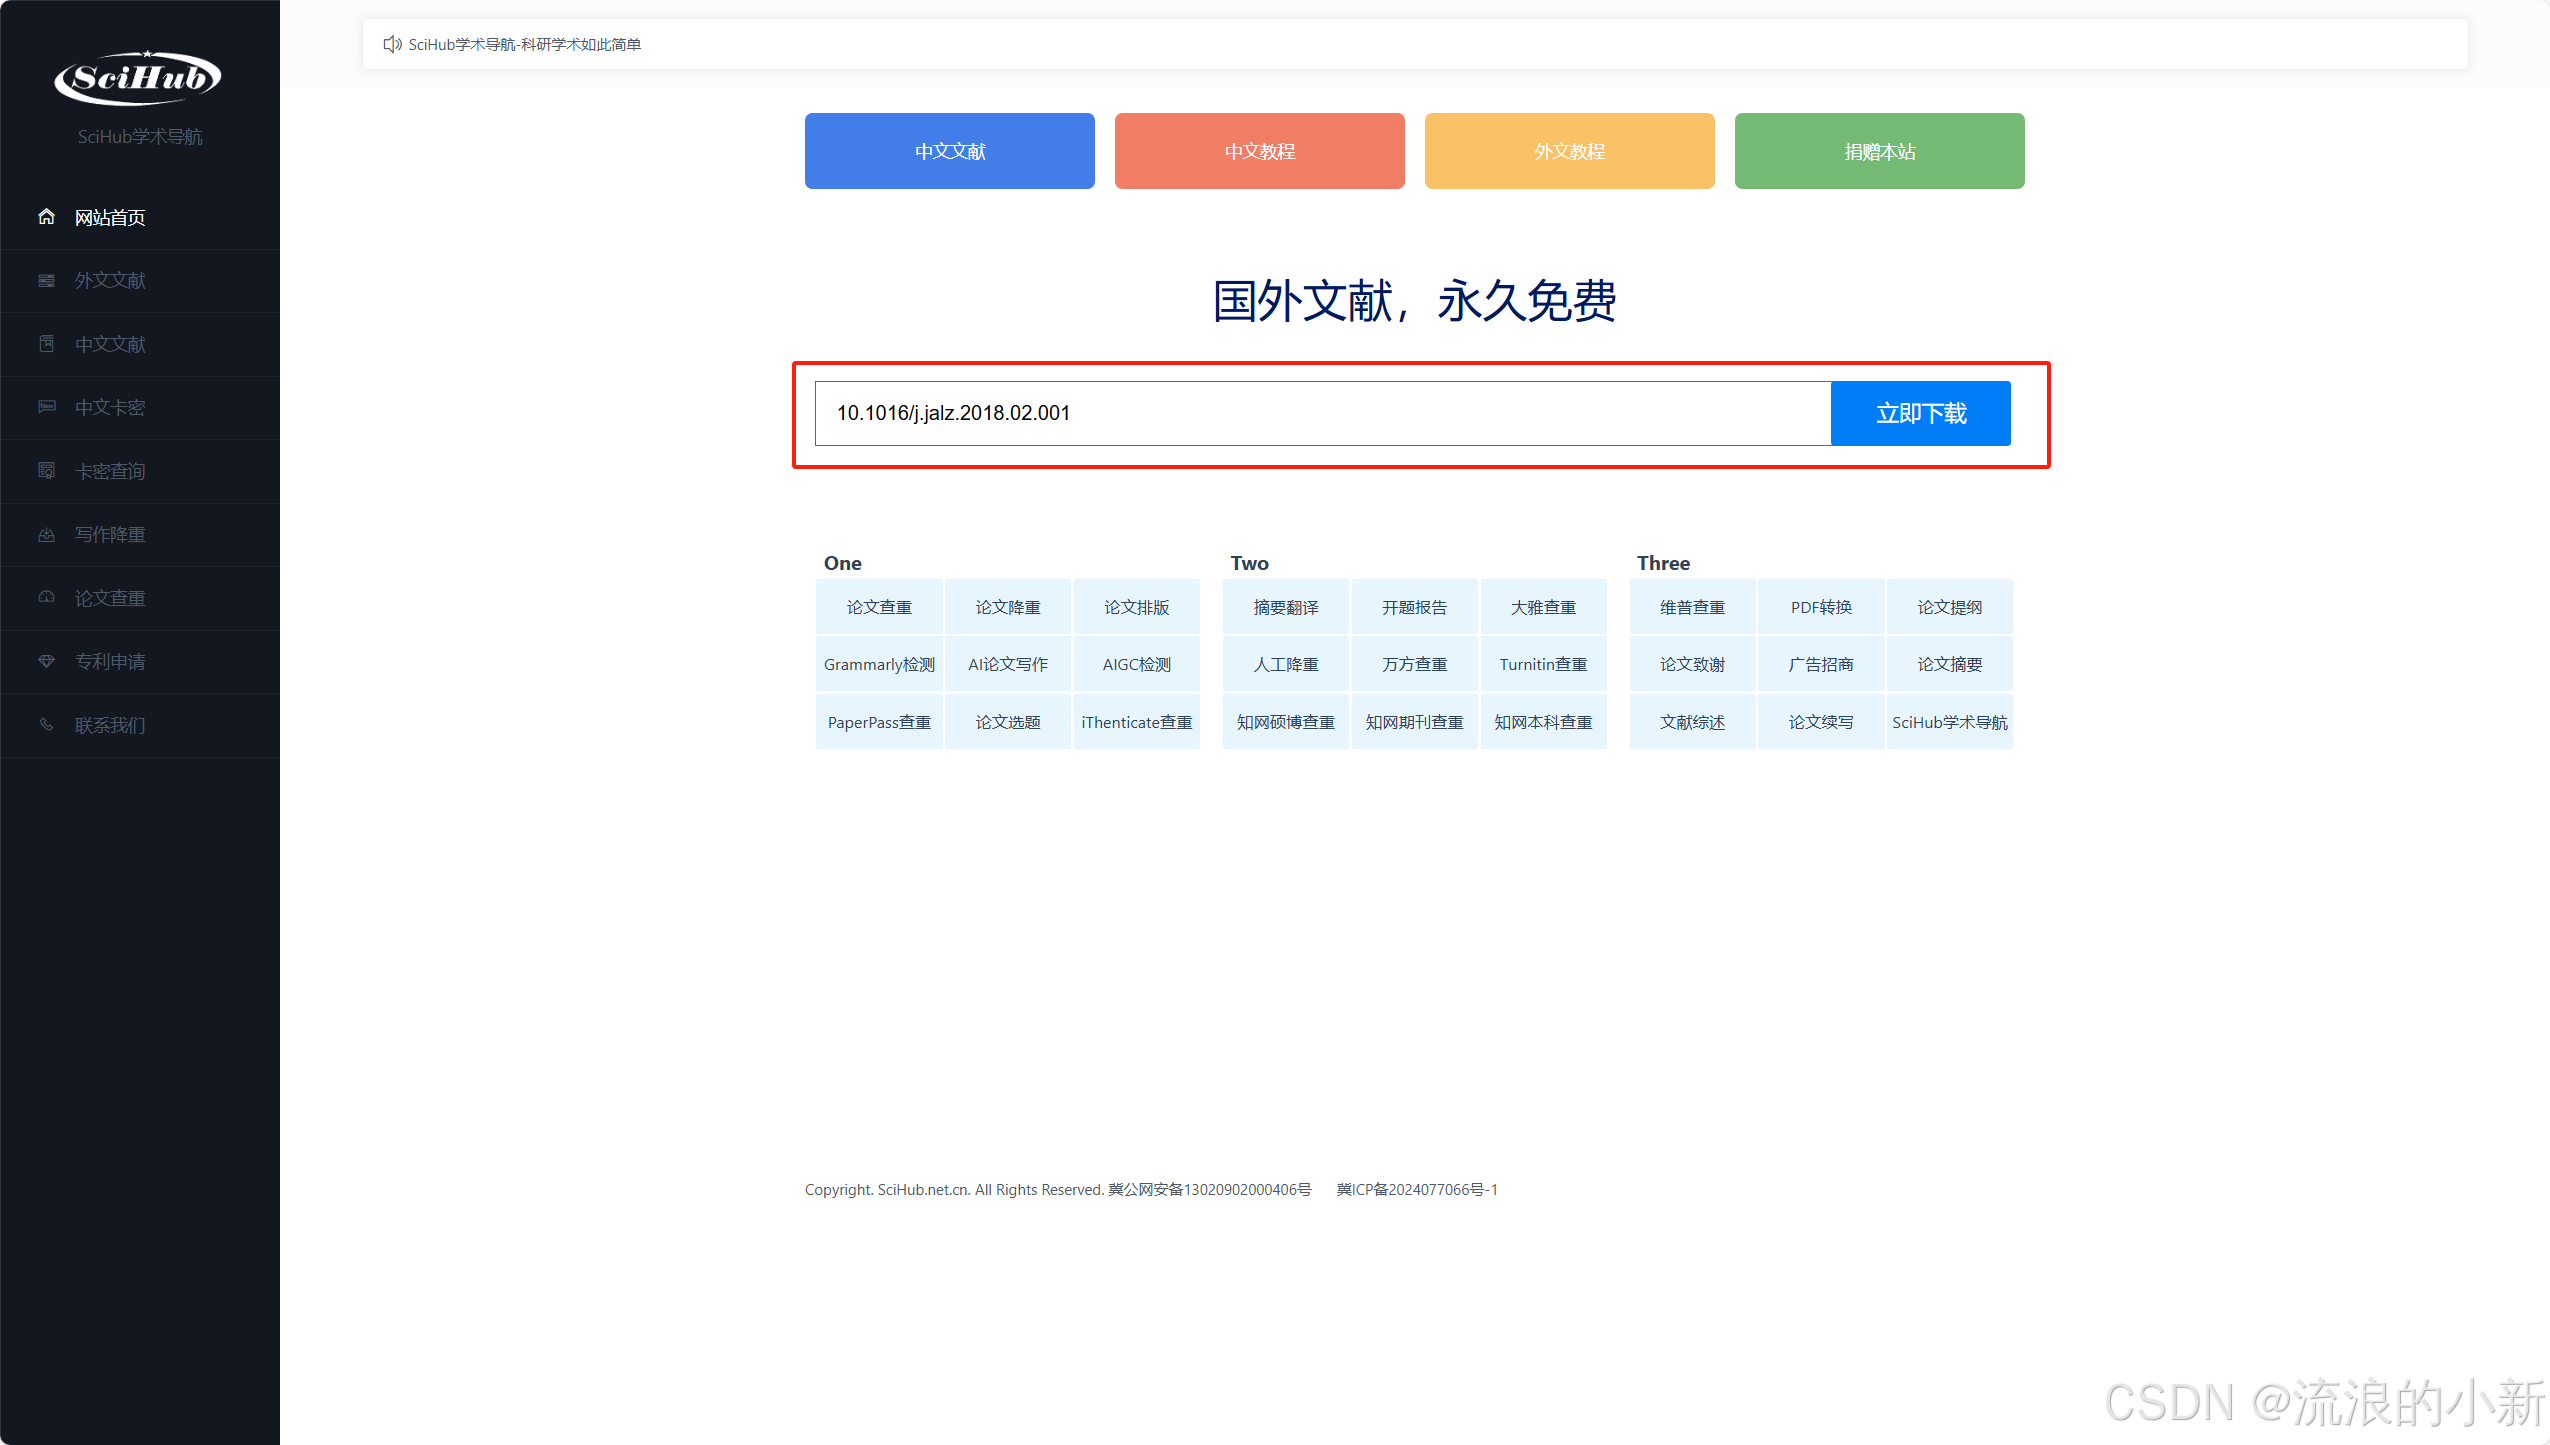Click the DOI search input field
Viewport: 2550px width, 1445px height.
pos(1321,413)
